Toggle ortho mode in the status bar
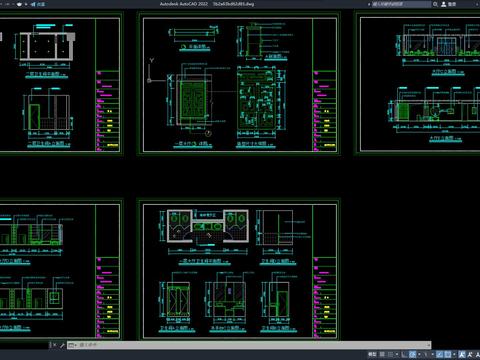The height and width of the screenshot is (360, 480). (x=404, y=354)
